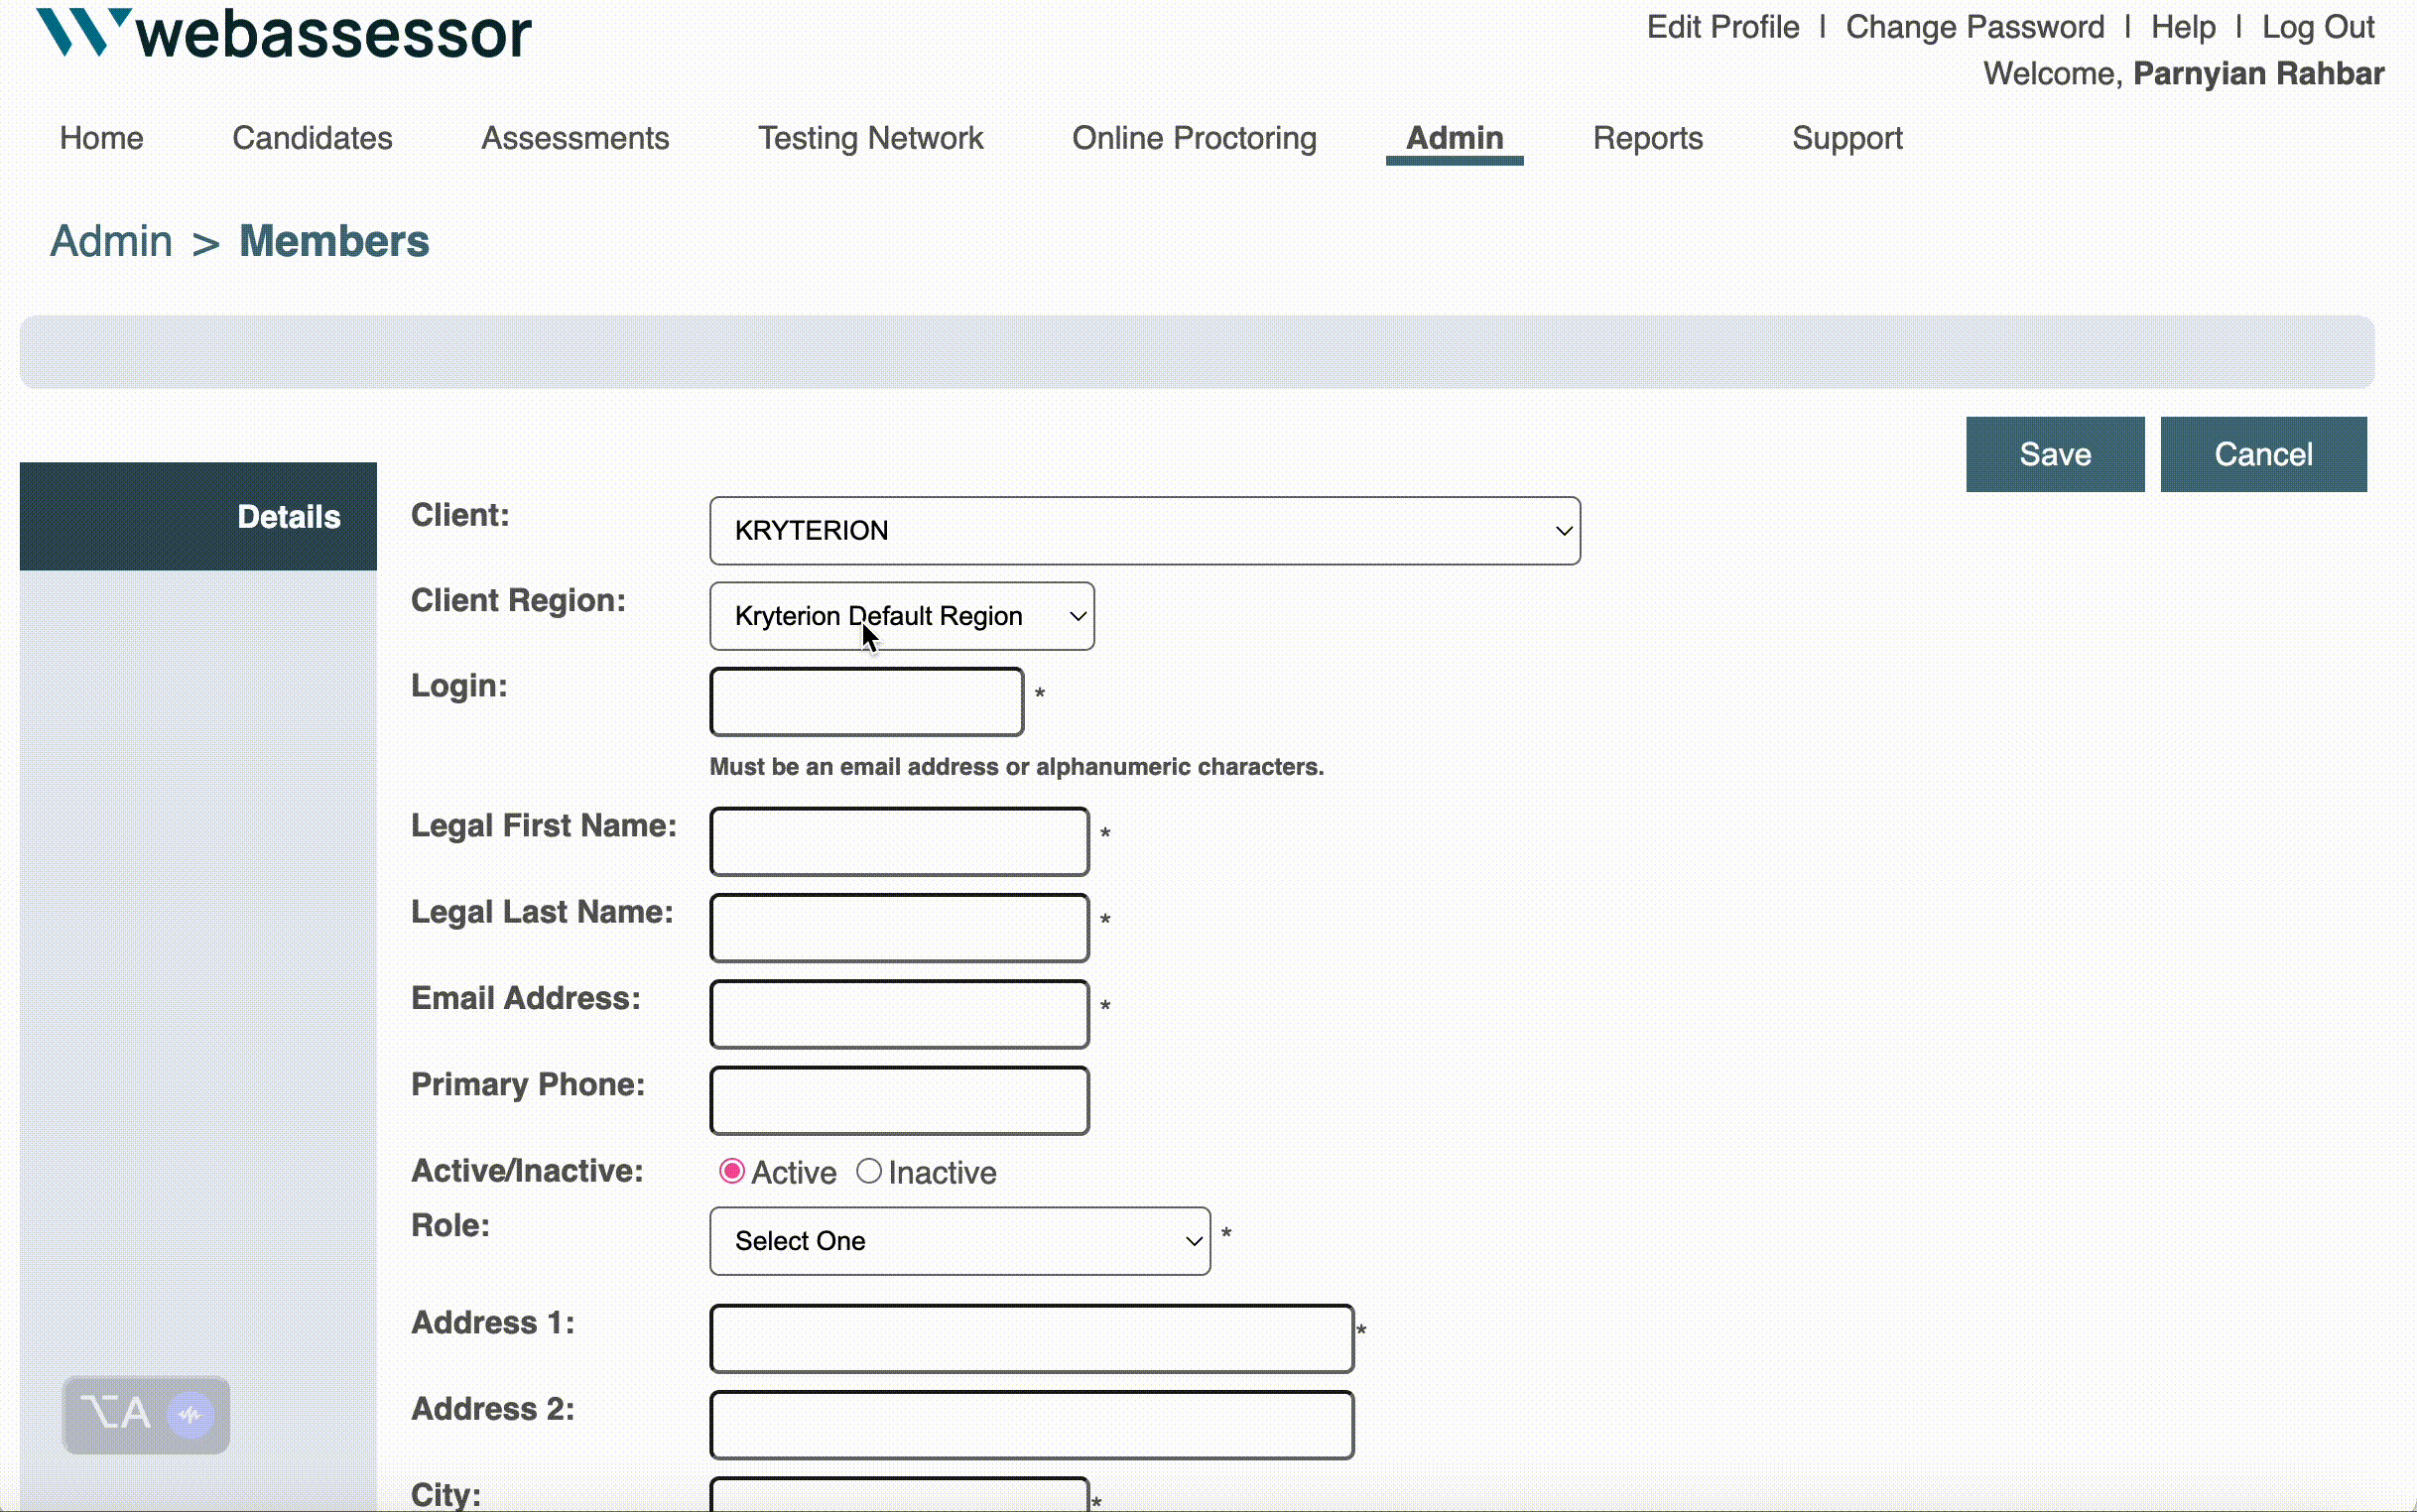Click the purple waveform icon in the overlay widget
2417x1512 pixels.
[x=190, y=1414]
